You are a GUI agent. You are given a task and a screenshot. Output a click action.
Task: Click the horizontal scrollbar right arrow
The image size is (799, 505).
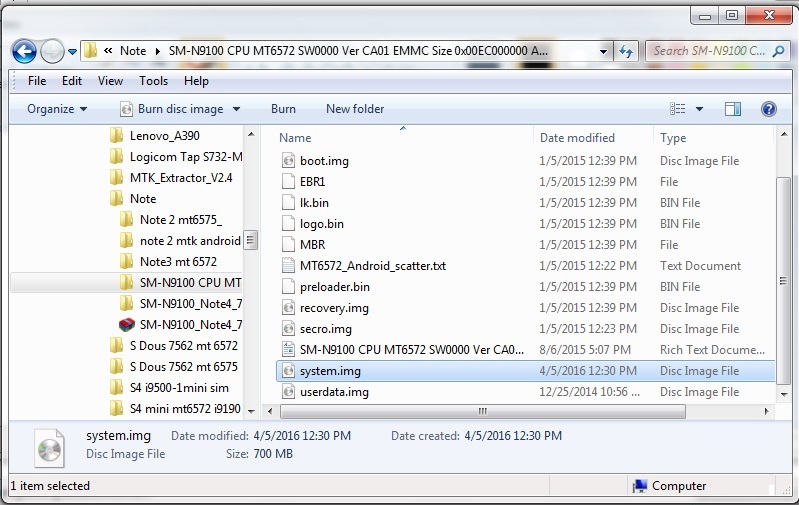(766, 411)
